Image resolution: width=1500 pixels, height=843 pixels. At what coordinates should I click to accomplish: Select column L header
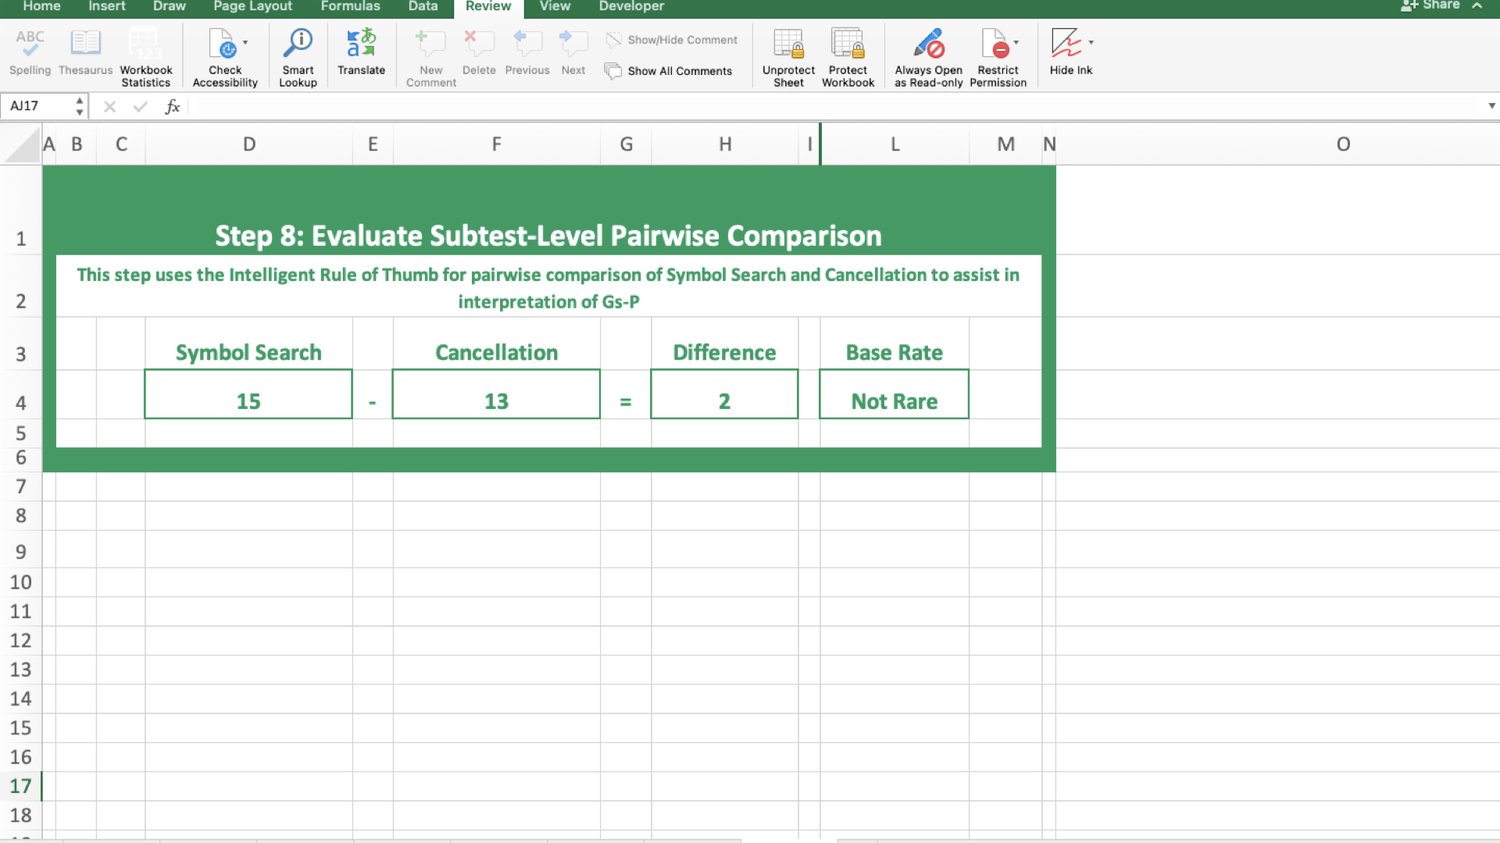click(895, 145)
